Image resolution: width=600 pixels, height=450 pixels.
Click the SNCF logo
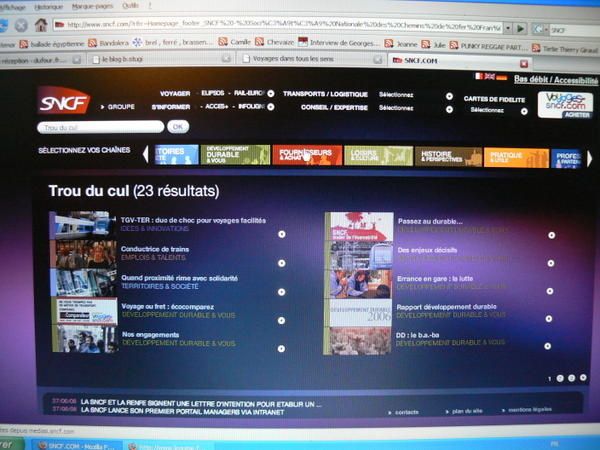[64, 100]
